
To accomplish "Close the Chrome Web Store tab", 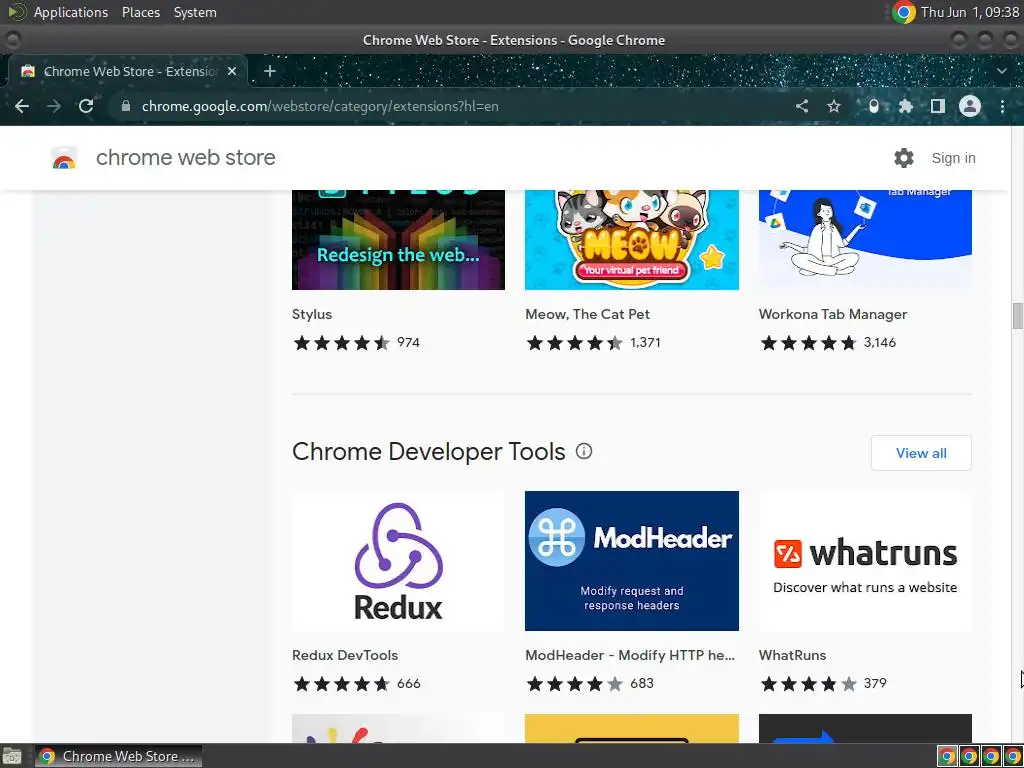I will pos(232,71).
